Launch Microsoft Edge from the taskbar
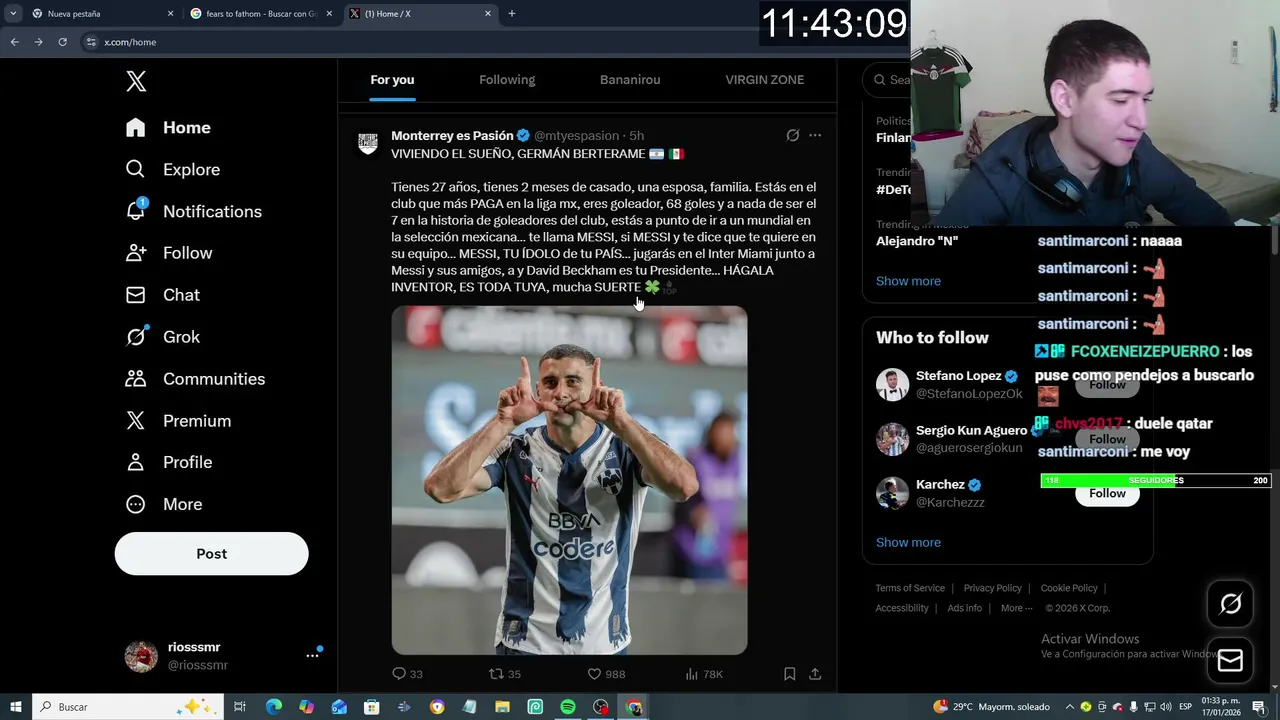Viewport: 1280px width, 720px height. coord(273,707)
